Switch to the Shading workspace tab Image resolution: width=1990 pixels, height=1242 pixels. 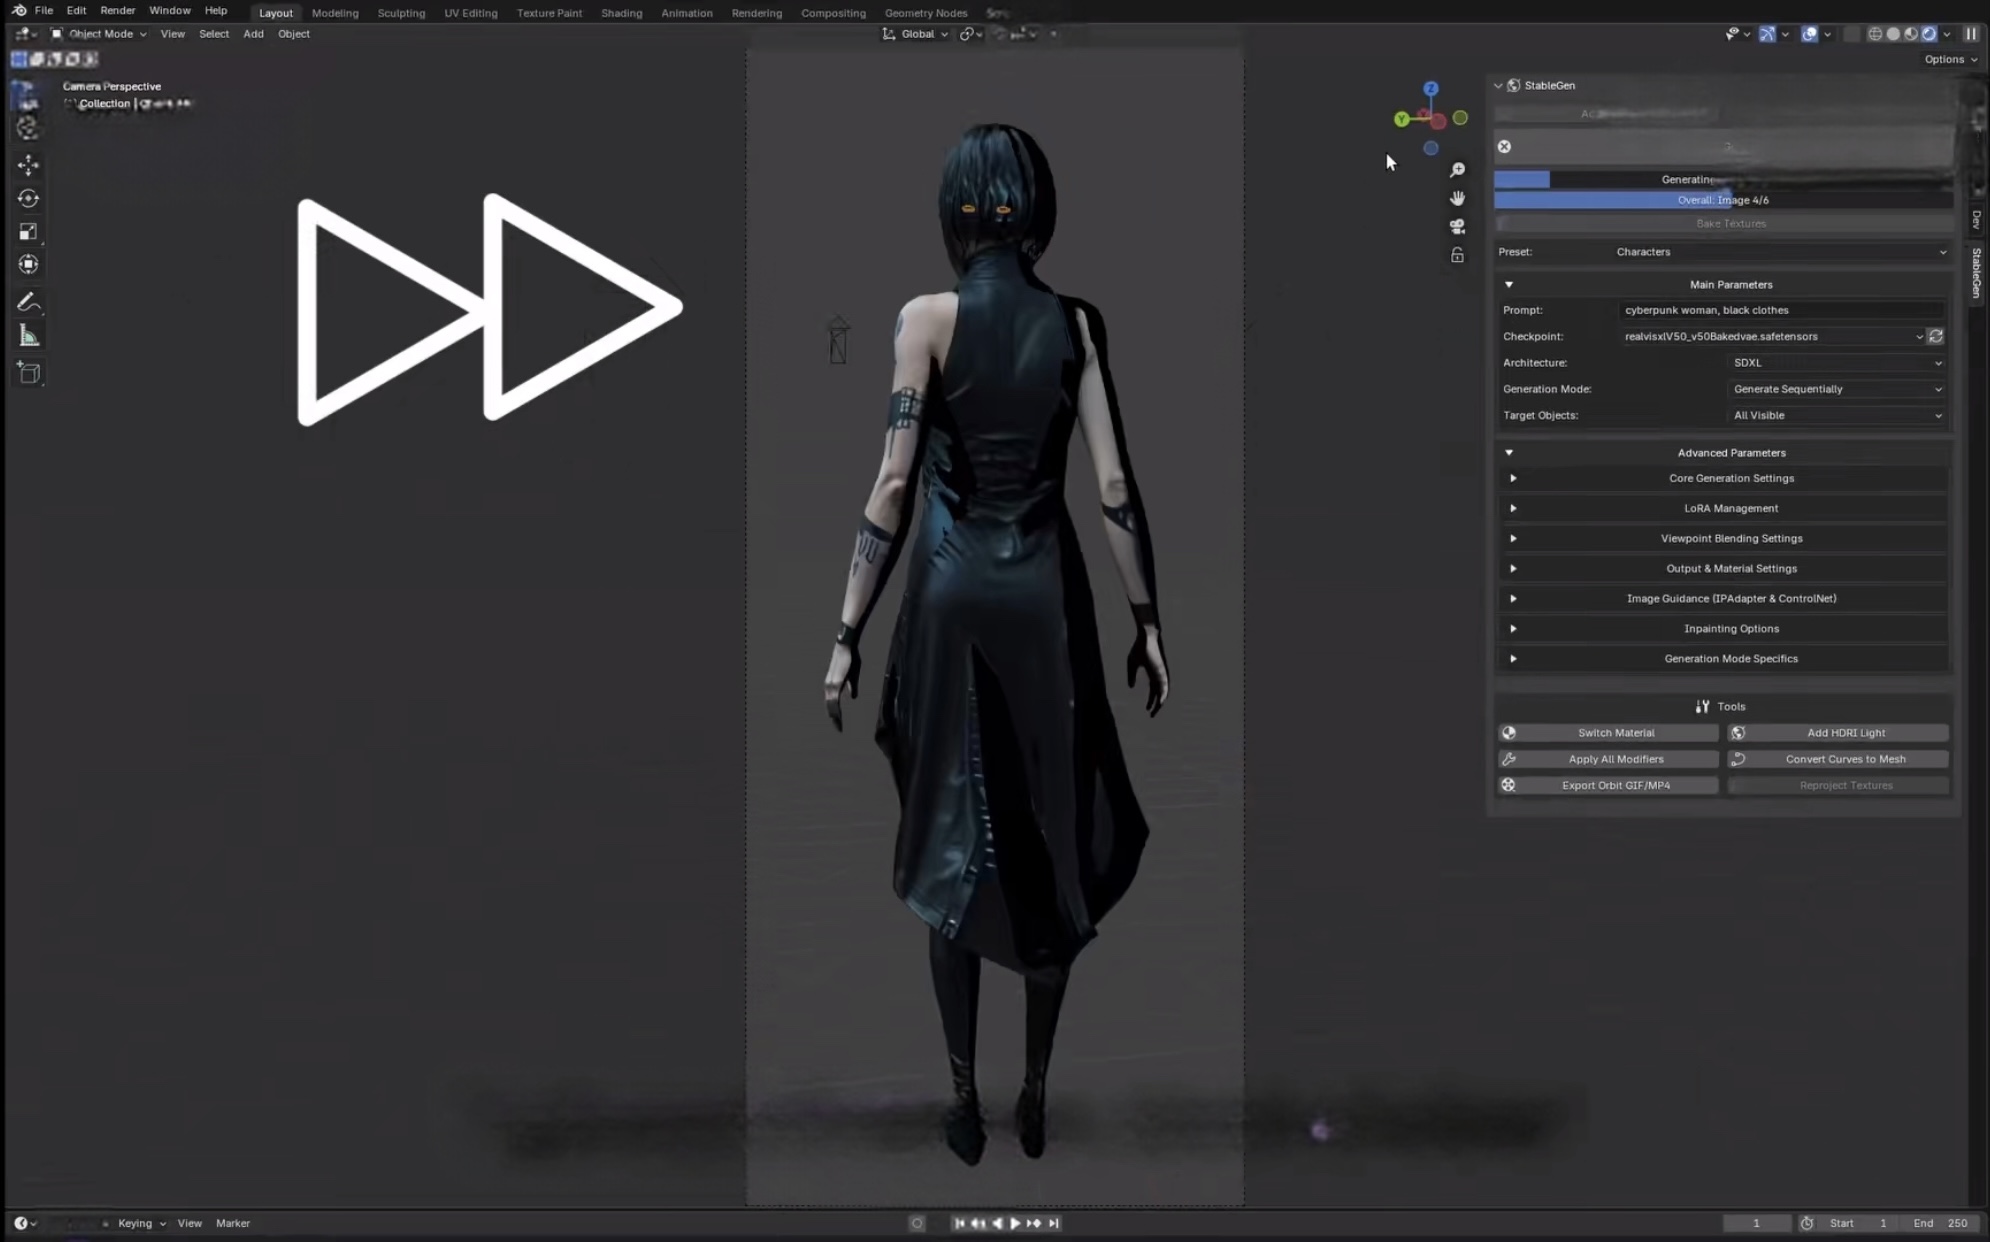pyautogui.click(x=621, y=13)
